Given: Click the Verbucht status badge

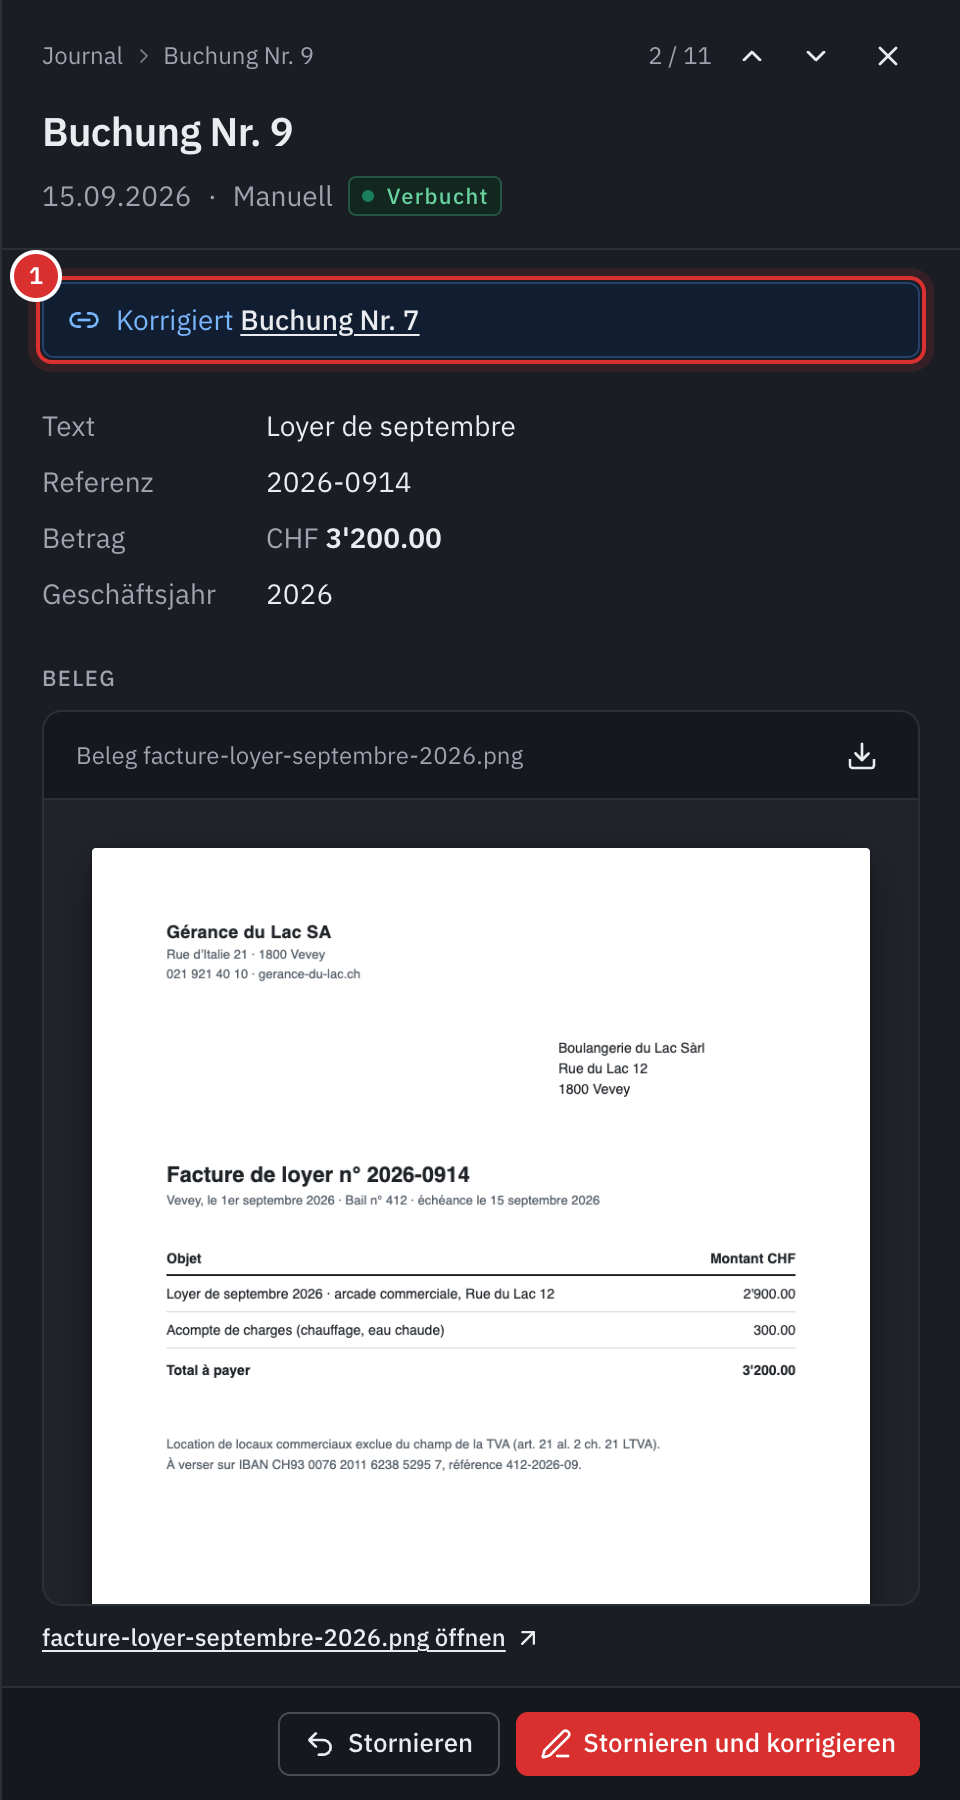Looking at the screenshot, I should point(425,196).
